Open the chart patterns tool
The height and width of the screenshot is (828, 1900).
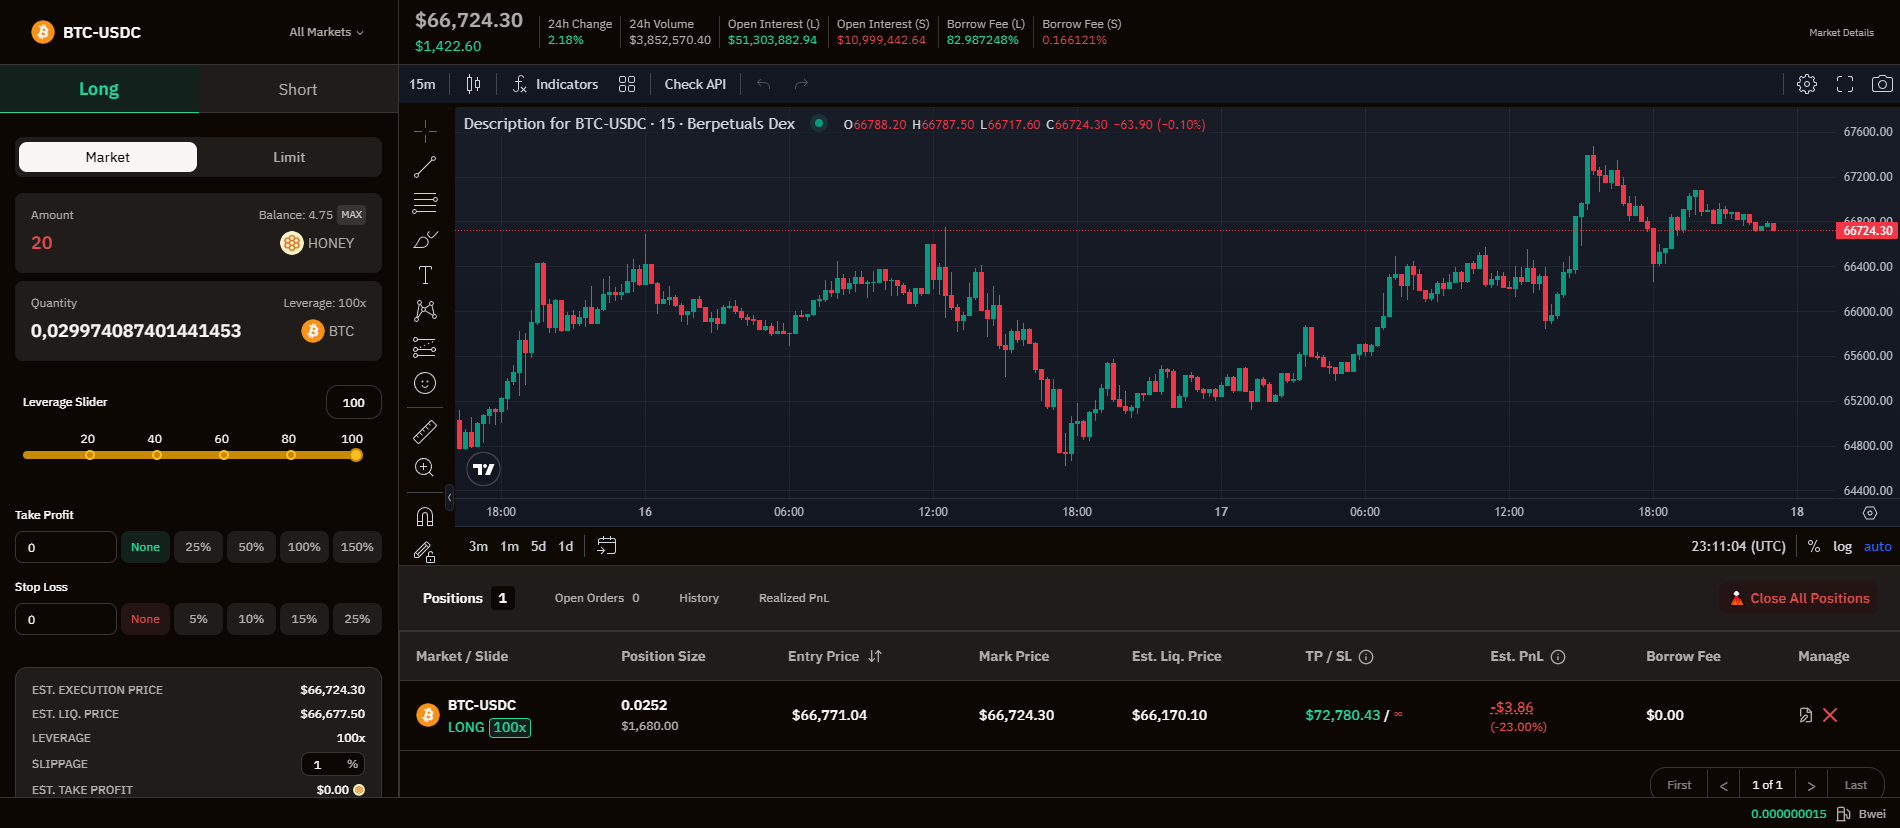425,311
